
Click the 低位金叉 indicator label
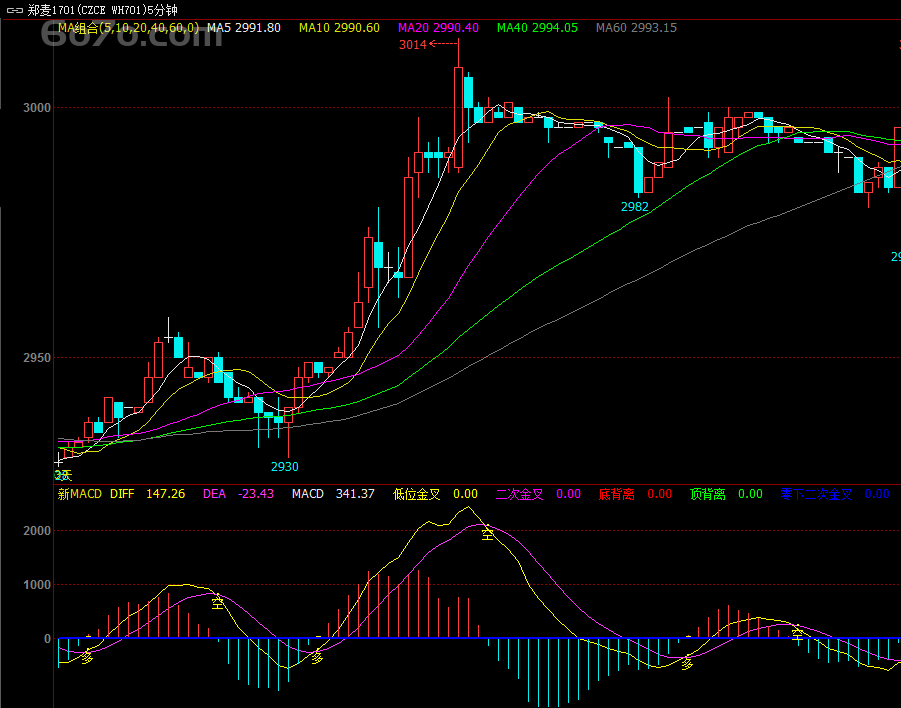tap(416, 494)
